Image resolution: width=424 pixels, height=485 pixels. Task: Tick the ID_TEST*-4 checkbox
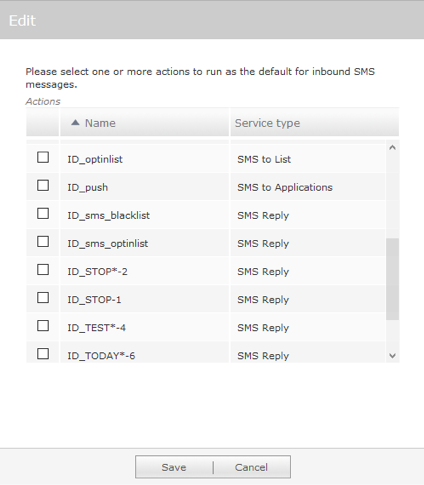(x=43, y=325)
